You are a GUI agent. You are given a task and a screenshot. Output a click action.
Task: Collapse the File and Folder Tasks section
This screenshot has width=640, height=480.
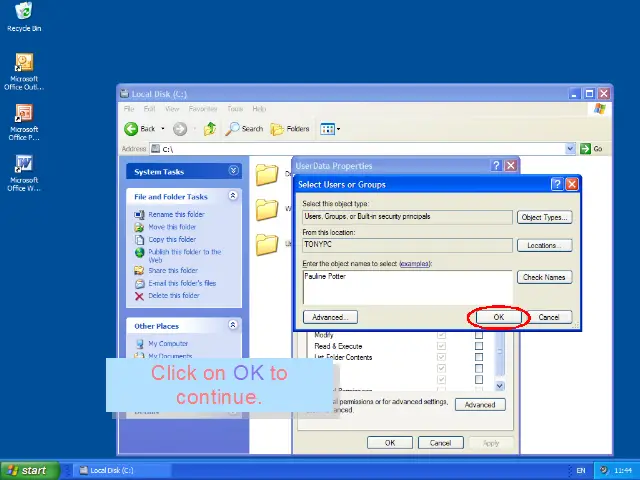(233, 197)
